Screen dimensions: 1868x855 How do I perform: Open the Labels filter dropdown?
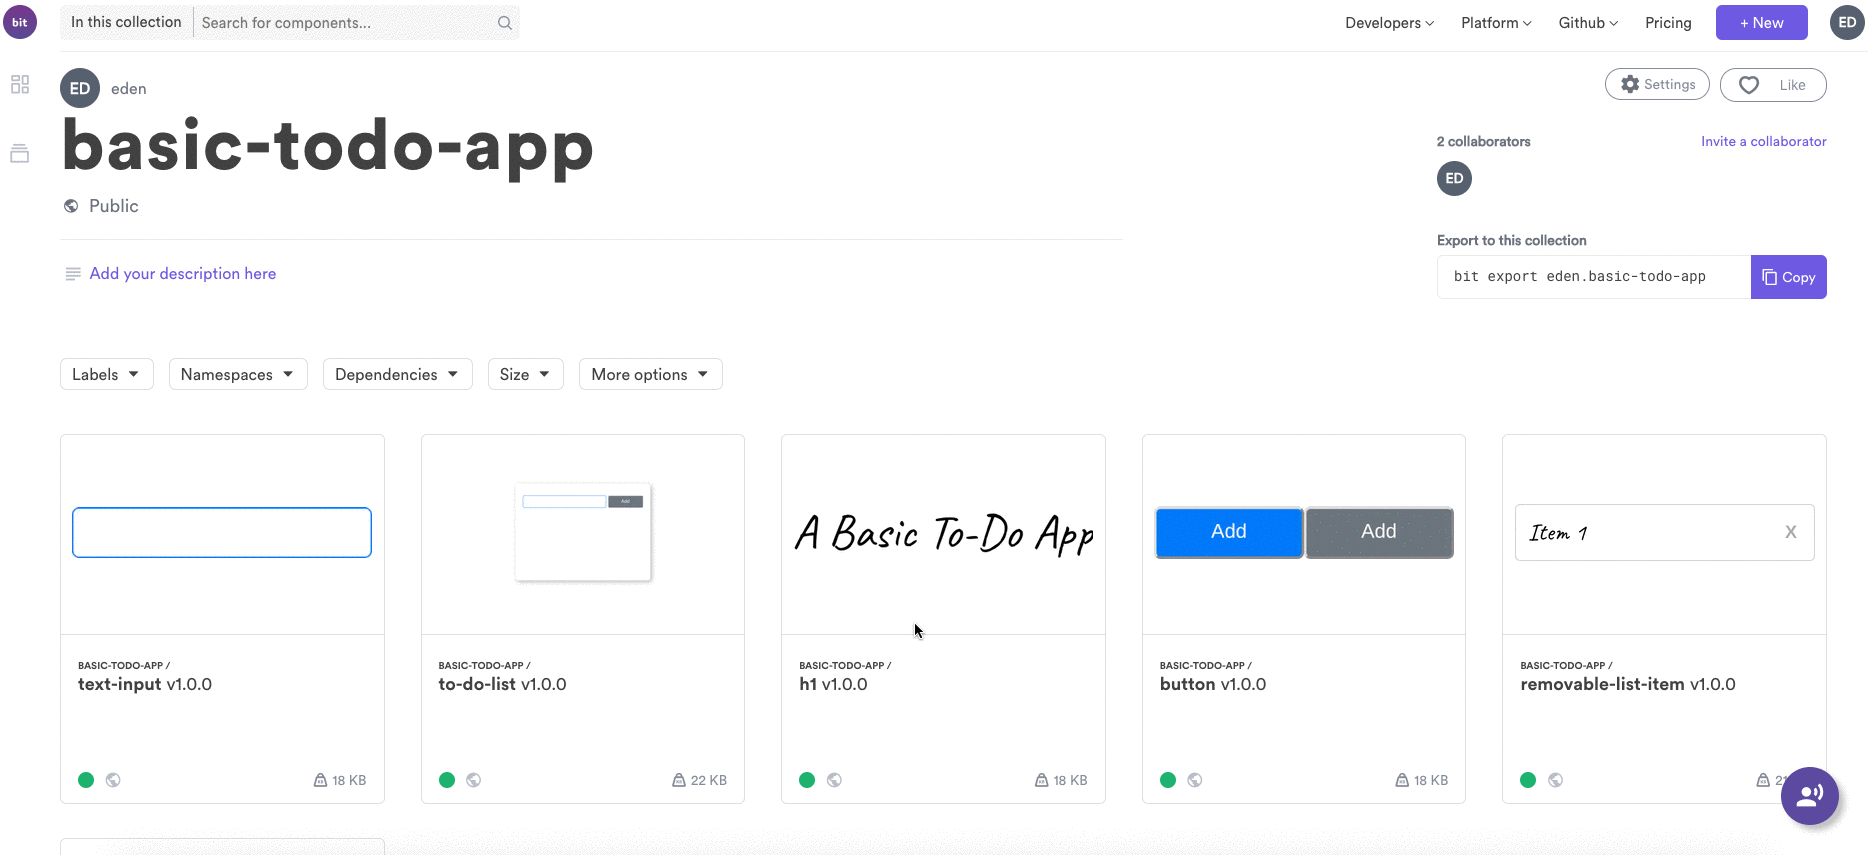107,374
